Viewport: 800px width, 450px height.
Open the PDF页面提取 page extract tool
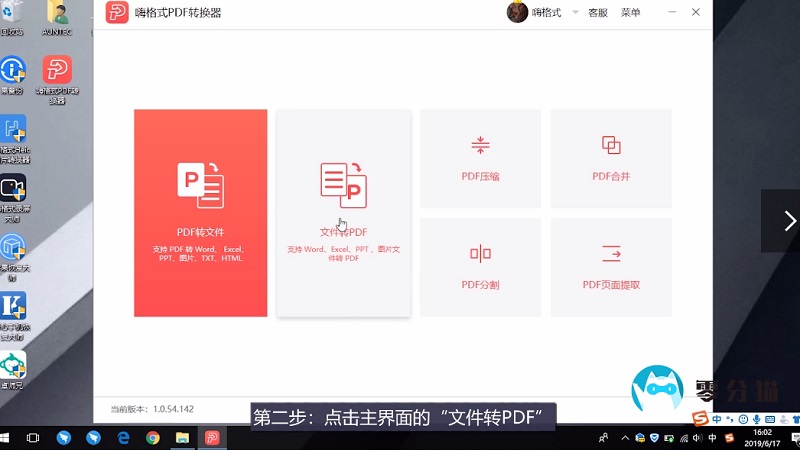611,266
